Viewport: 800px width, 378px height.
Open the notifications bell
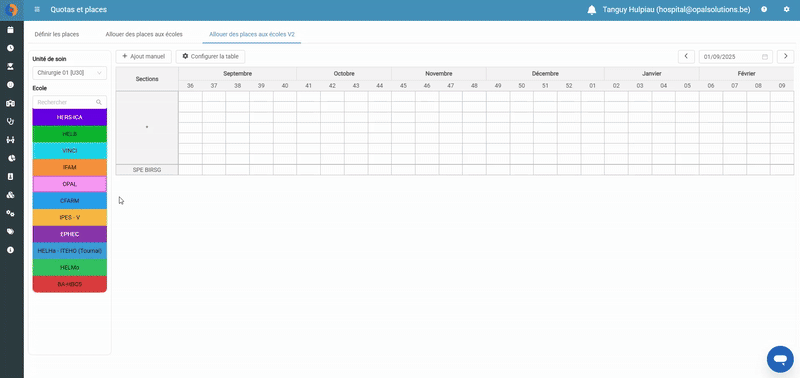pyautogui.click(x=592, y=10)
